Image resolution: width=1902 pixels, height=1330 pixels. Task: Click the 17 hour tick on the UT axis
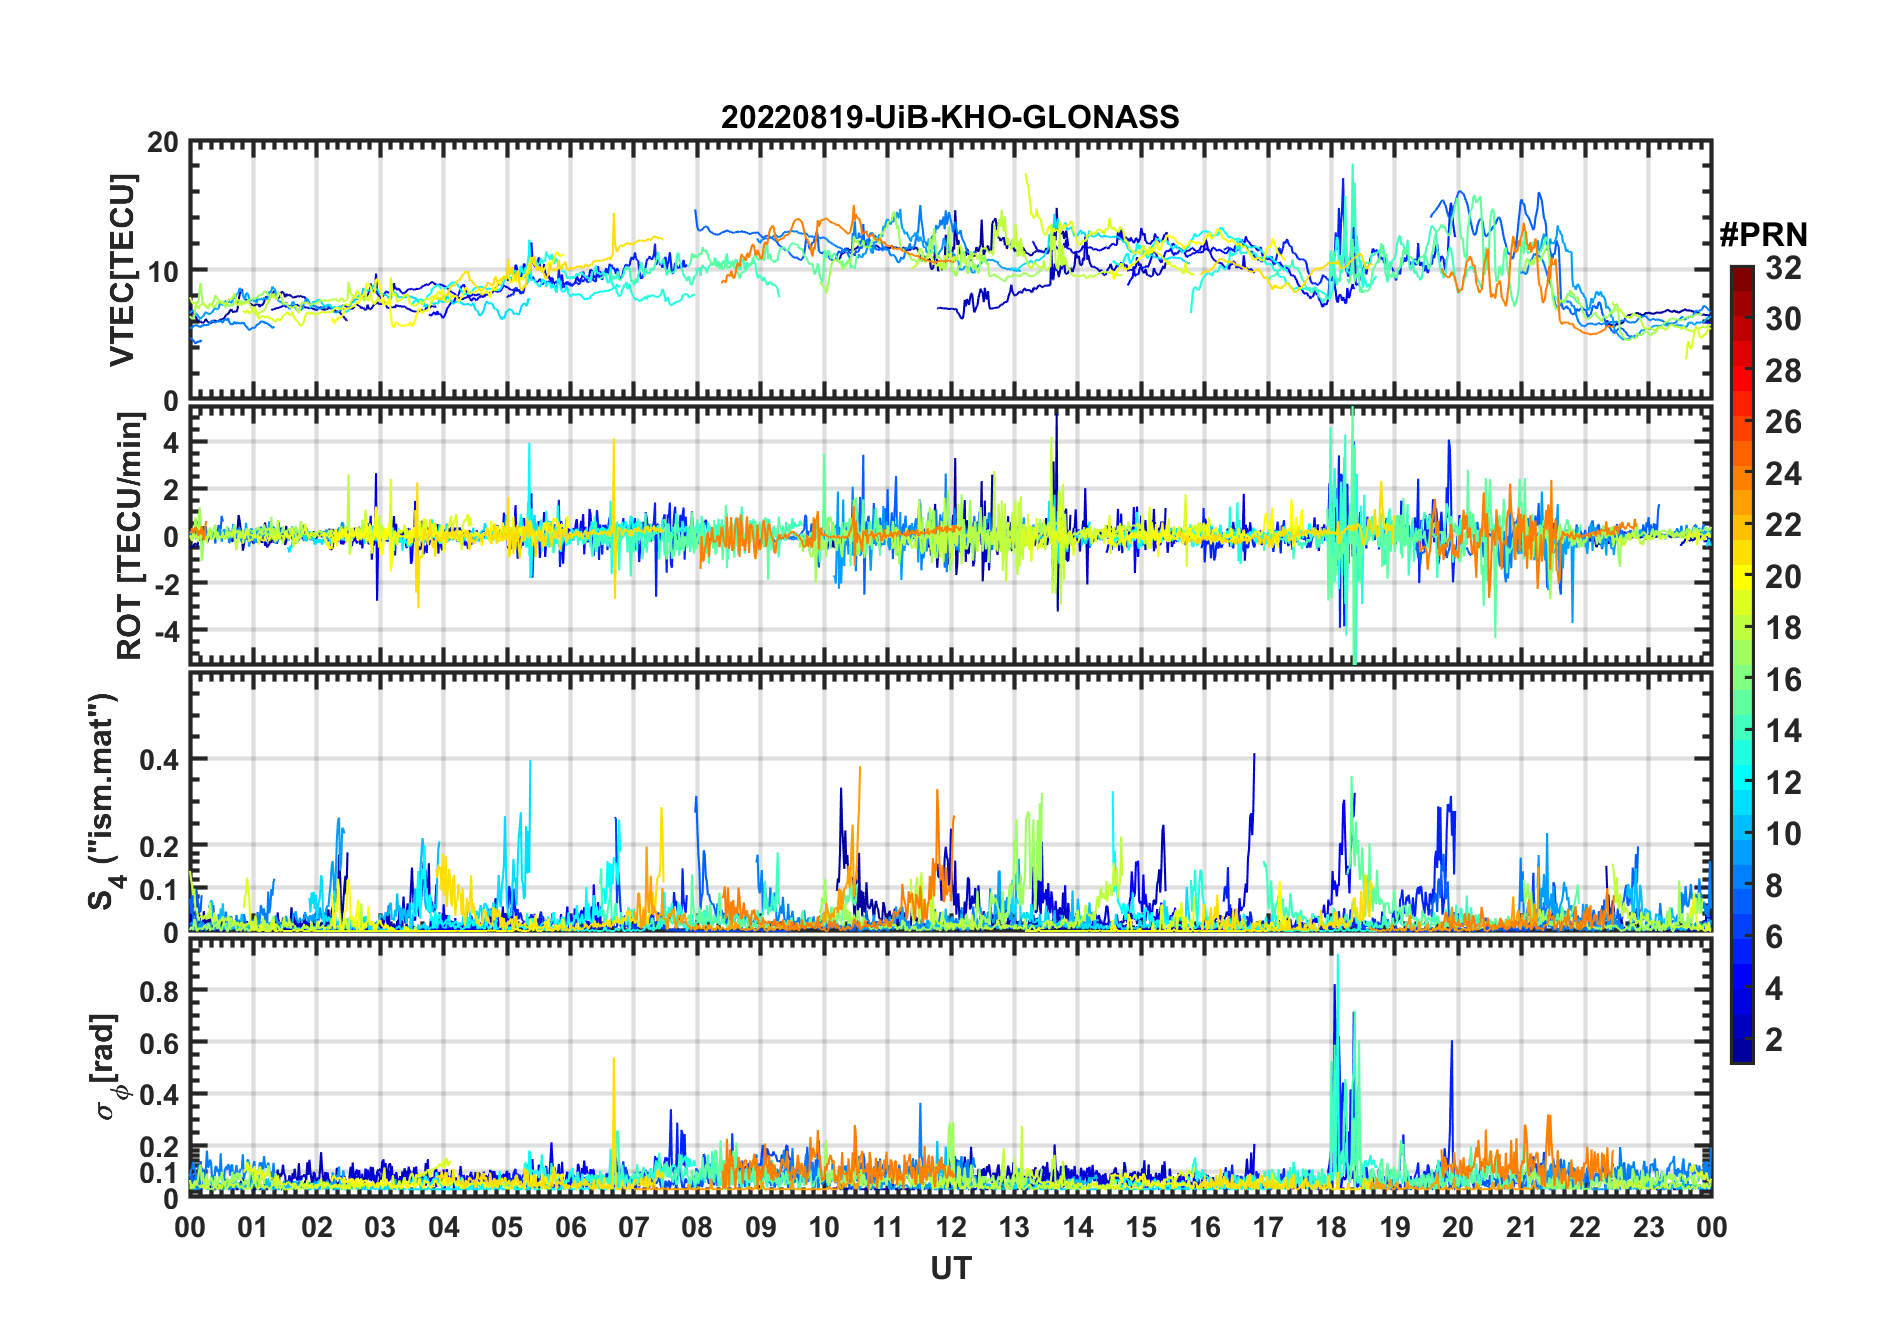tap(1268, 1227)
